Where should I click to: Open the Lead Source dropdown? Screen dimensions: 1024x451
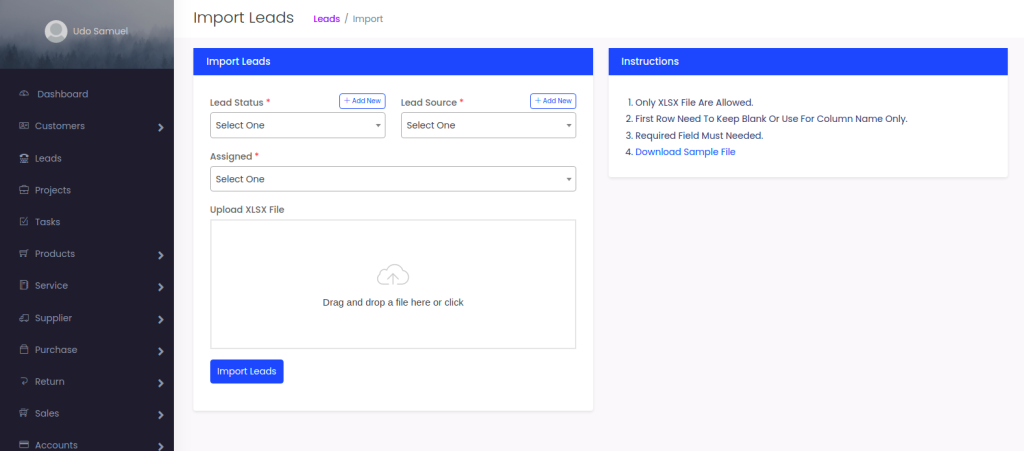488,125
